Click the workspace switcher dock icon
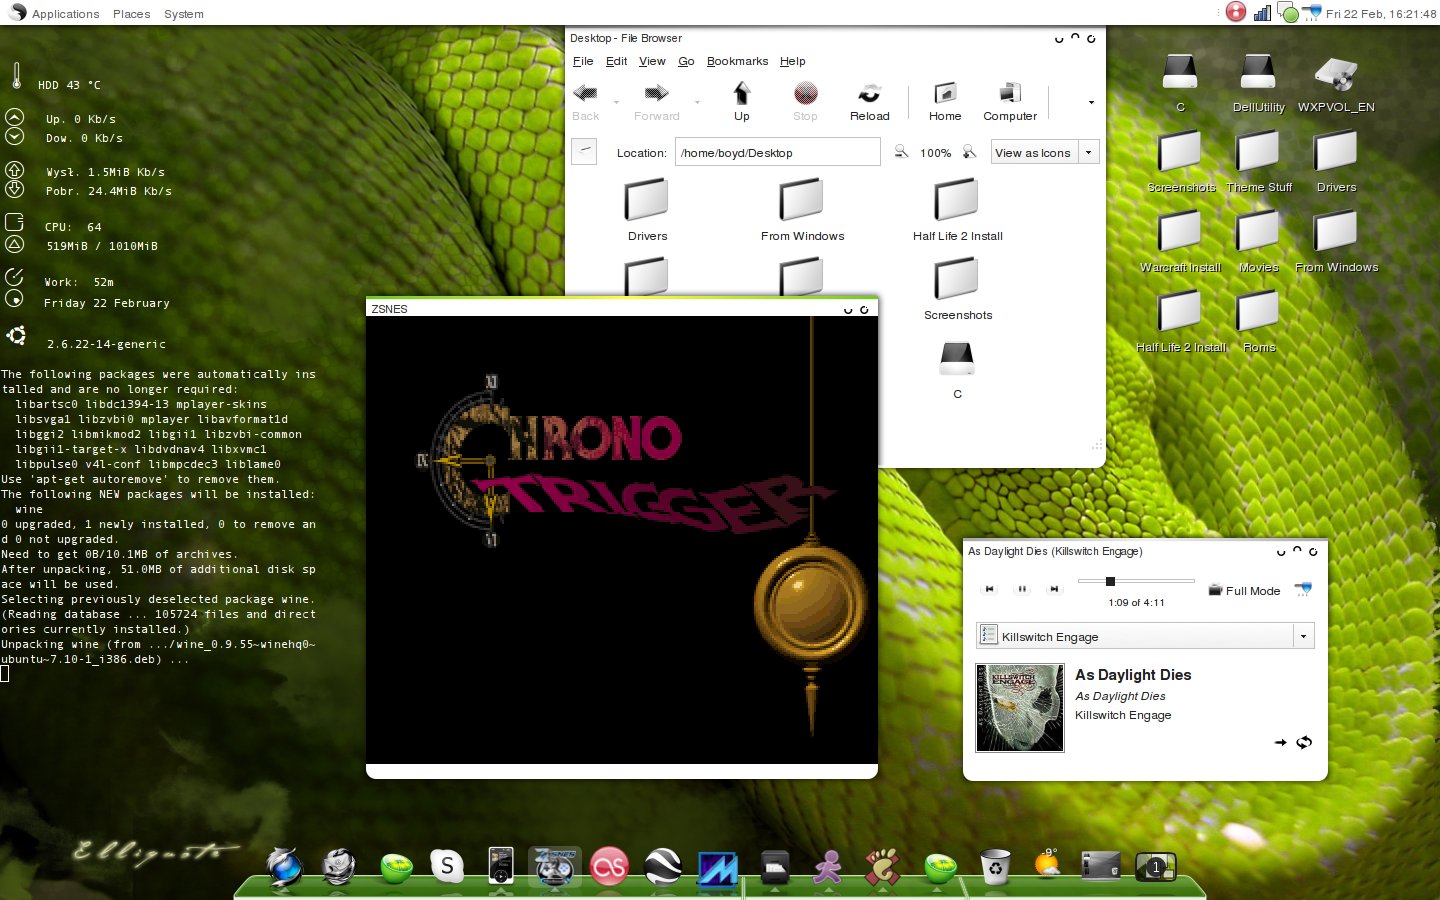1440x900 pixels. 1156,866
